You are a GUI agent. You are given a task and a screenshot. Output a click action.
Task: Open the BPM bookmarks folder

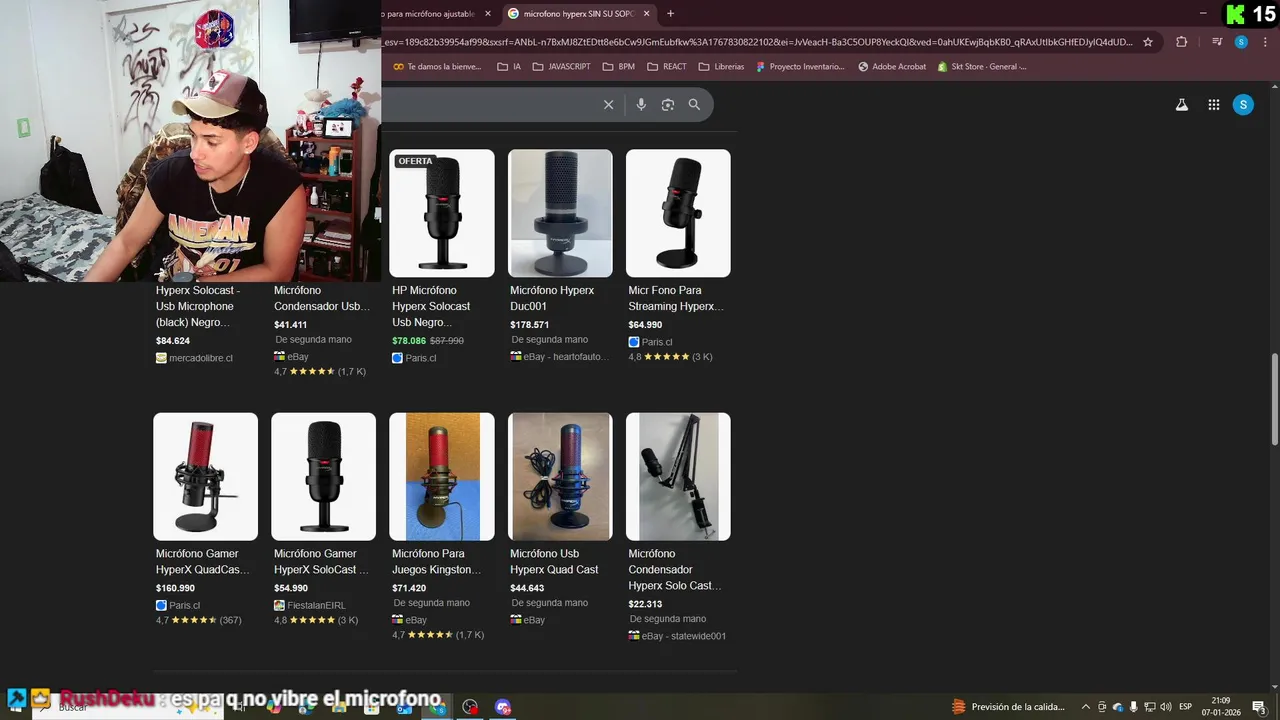619,67
